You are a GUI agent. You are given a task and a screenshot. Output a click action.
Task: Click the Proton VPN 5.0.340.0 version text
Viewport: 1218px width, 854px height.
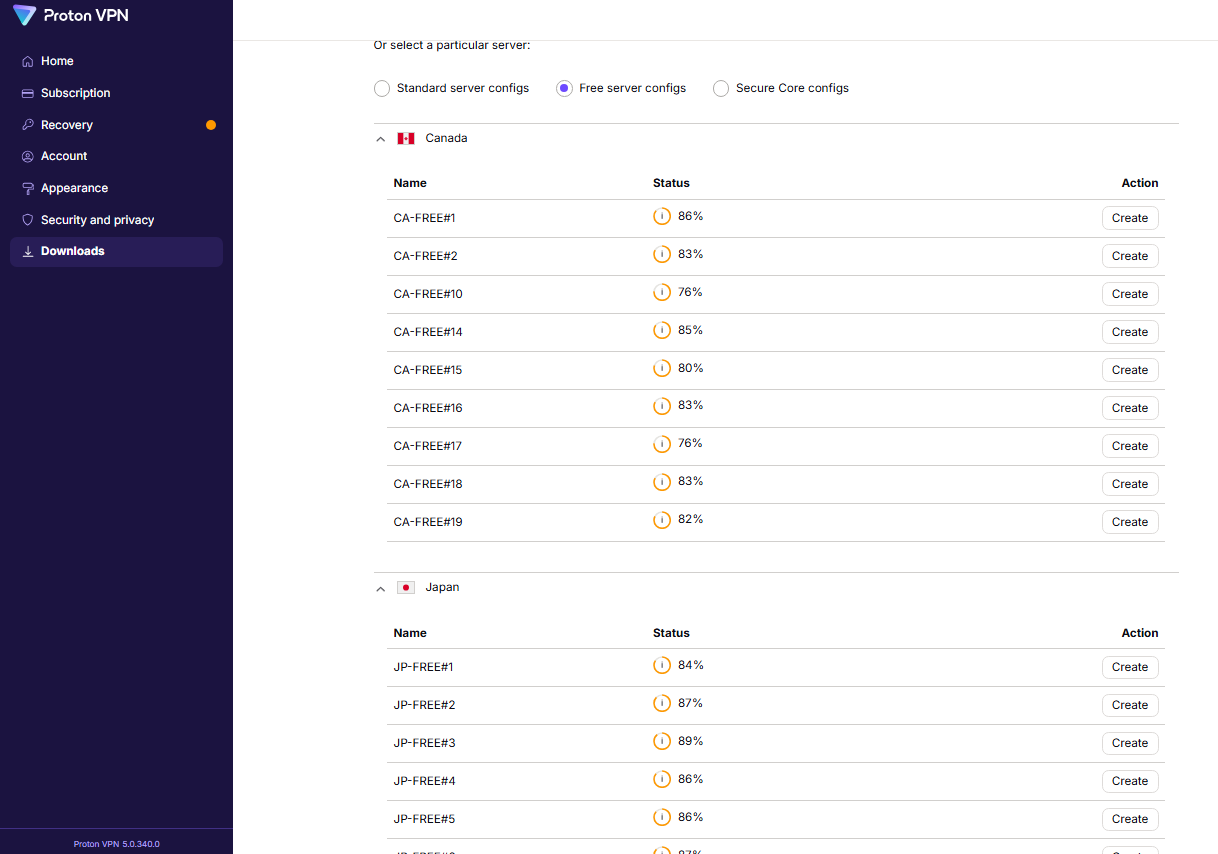click(x=116, y=844)
